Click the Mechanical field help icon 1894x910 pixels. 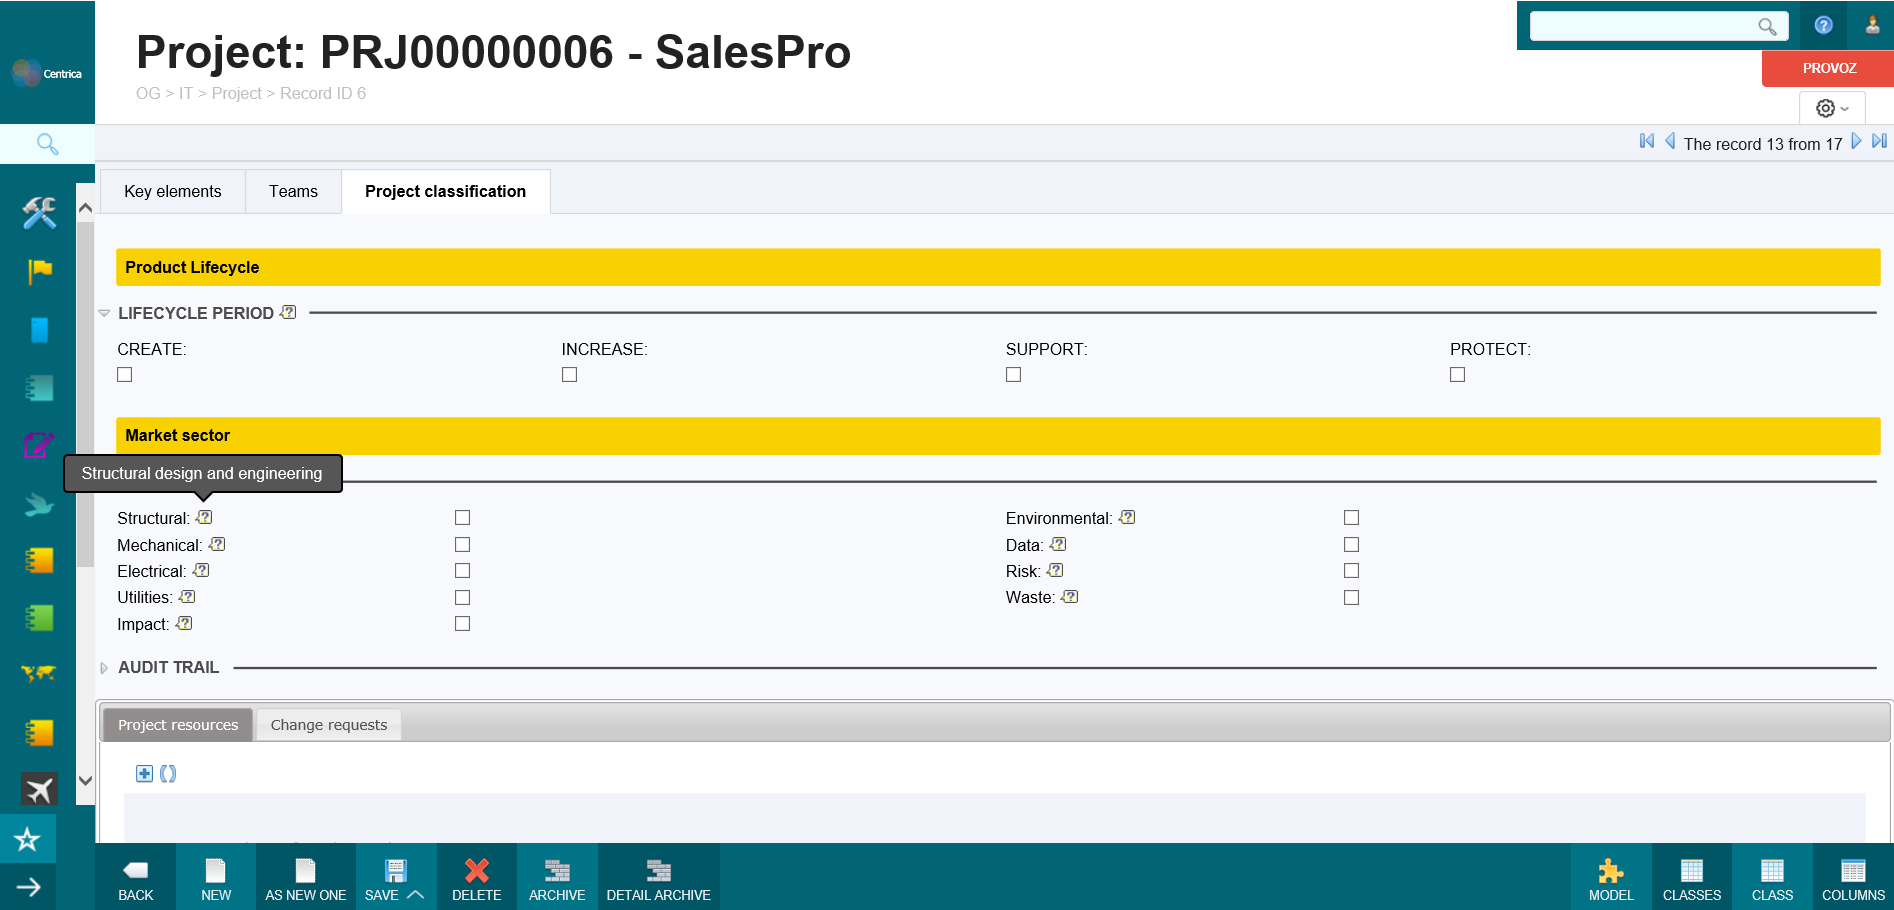point(217,544)
